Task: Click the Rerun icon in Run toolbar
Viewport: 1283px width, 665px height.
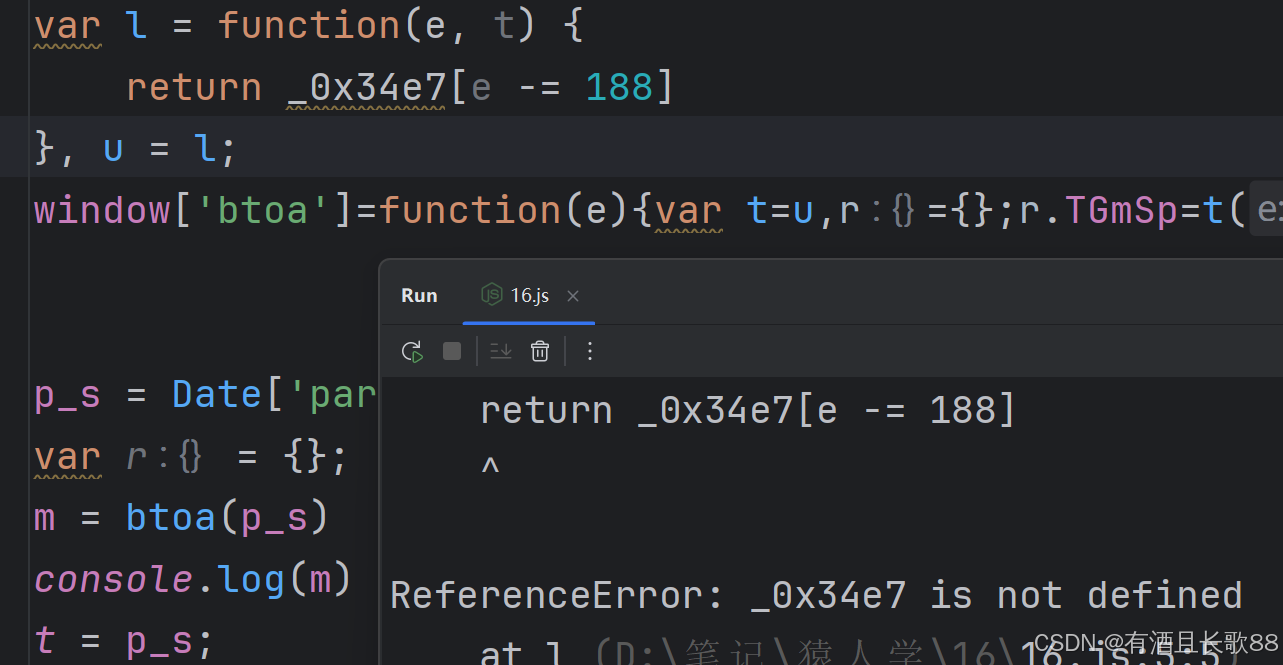Action: coord(412,351)
